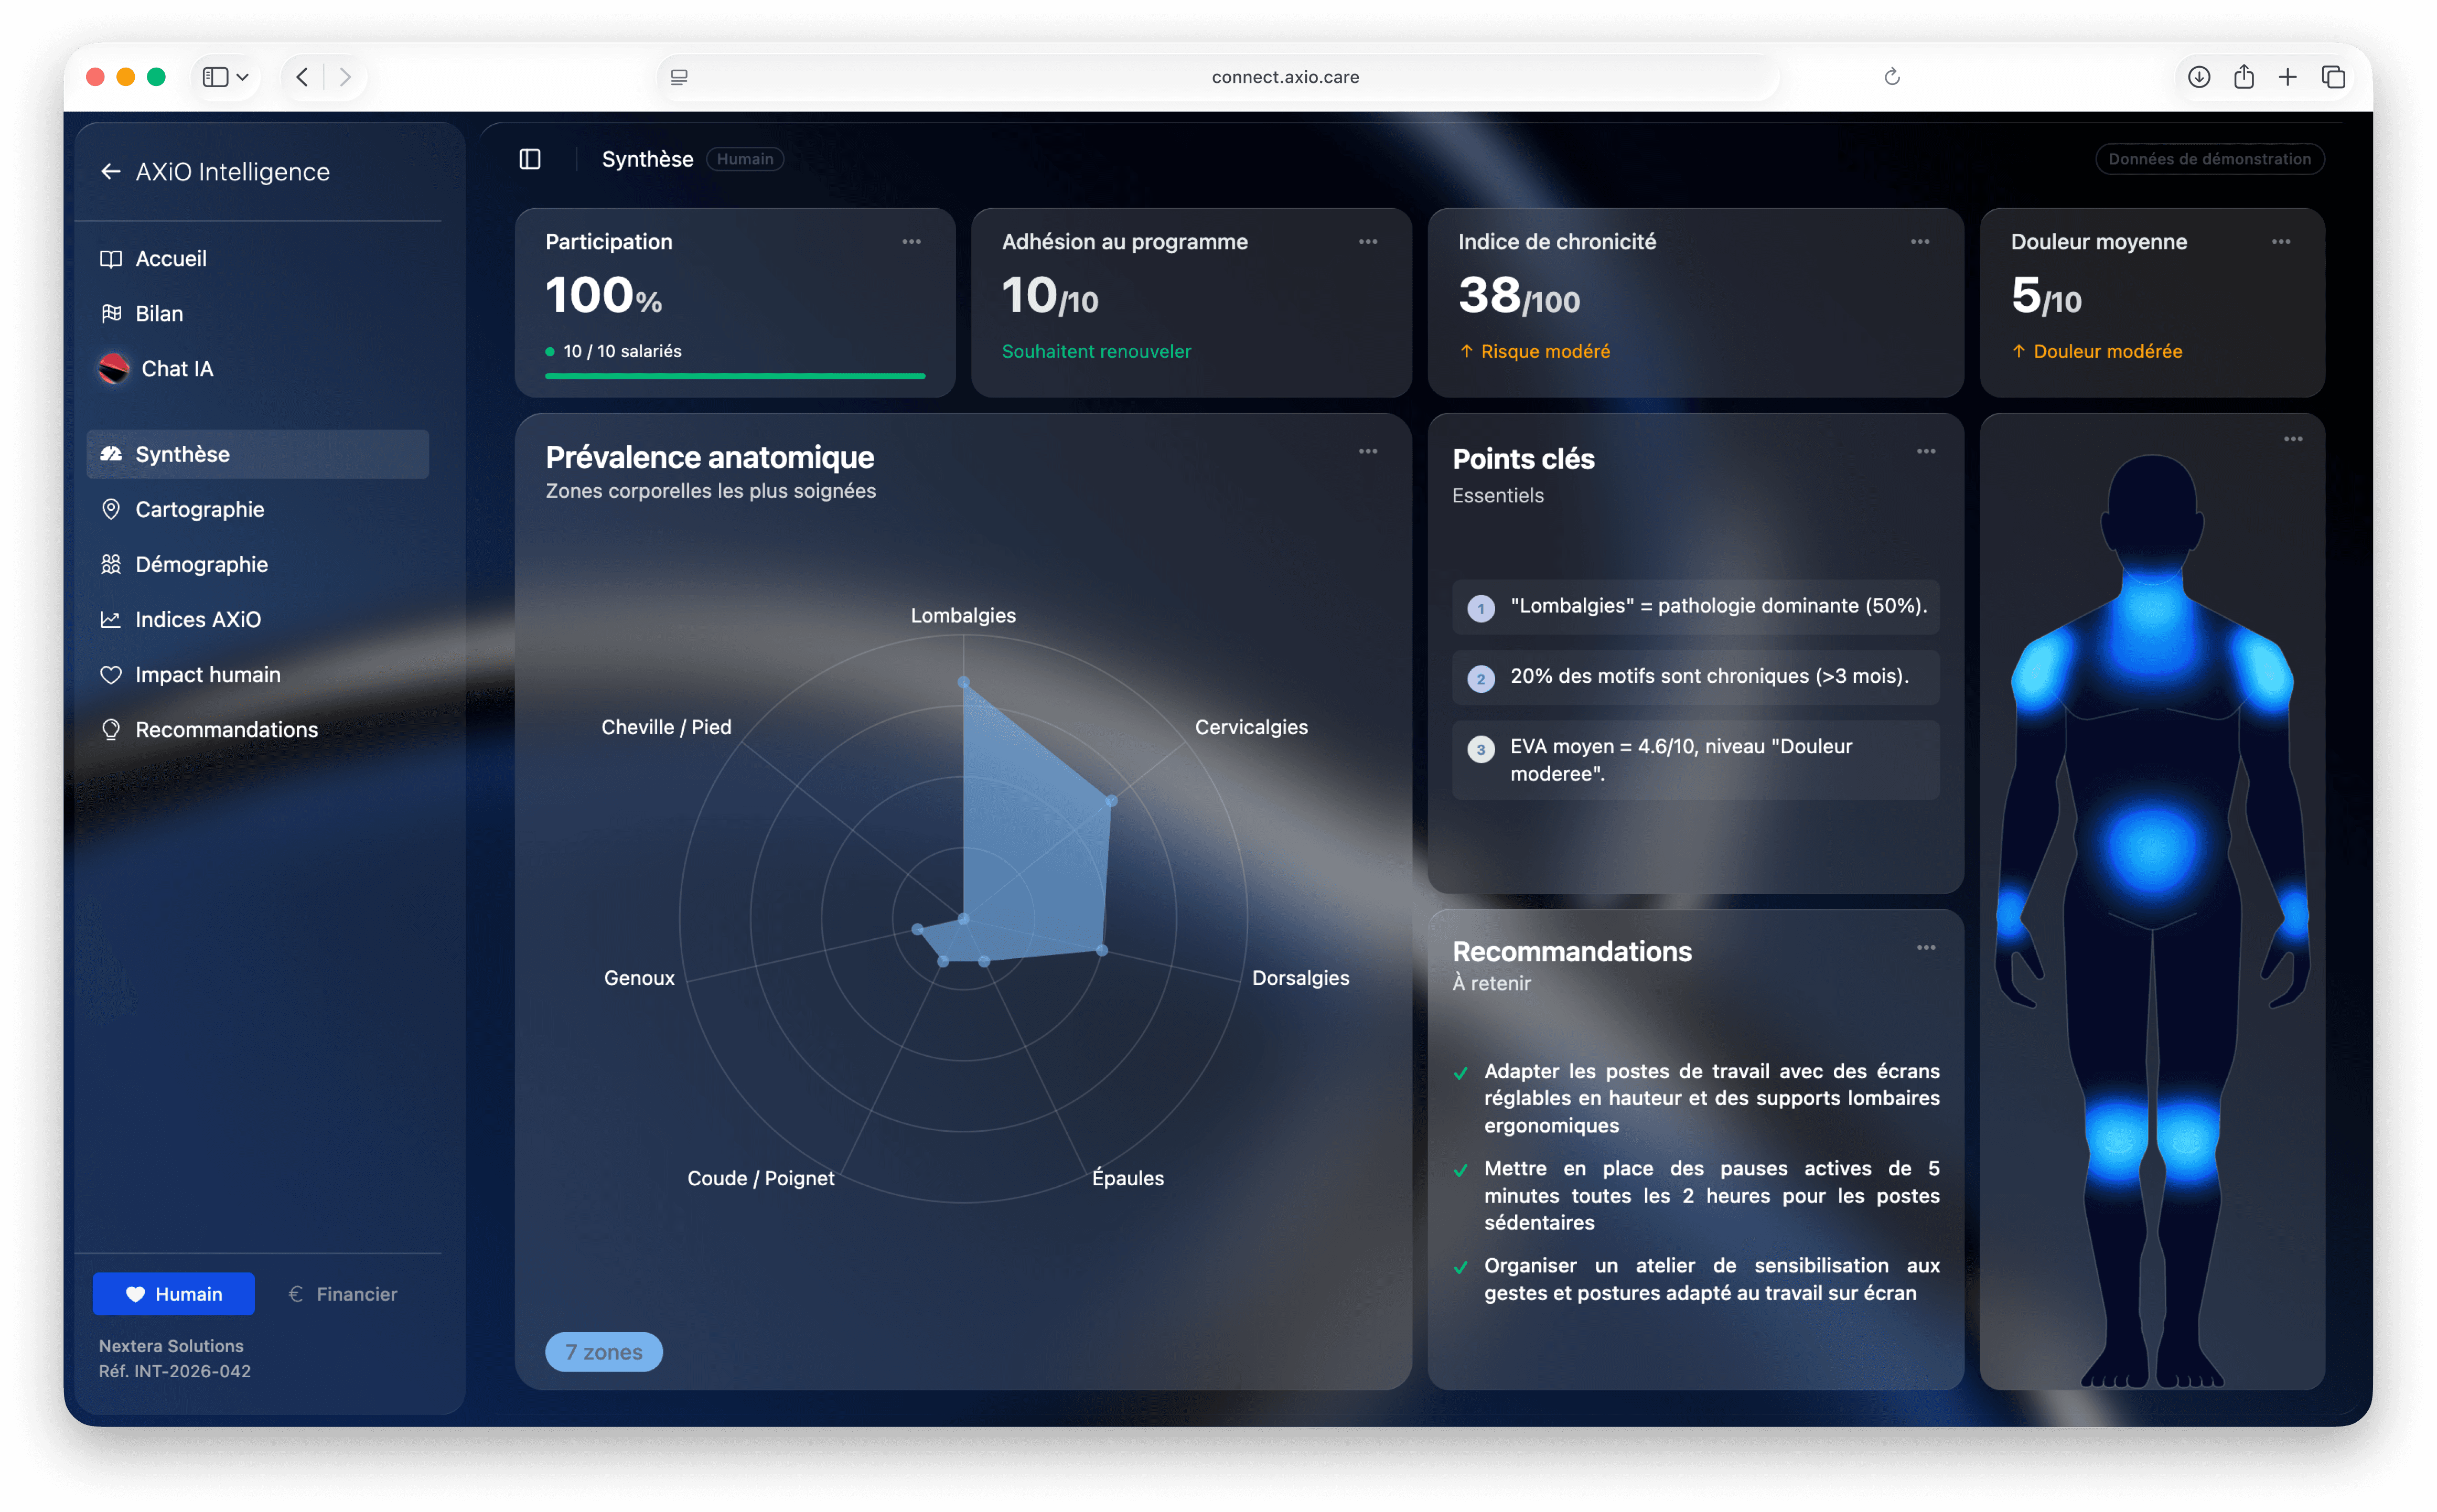Open Points clés card options menu

(x=1925, y=452)
